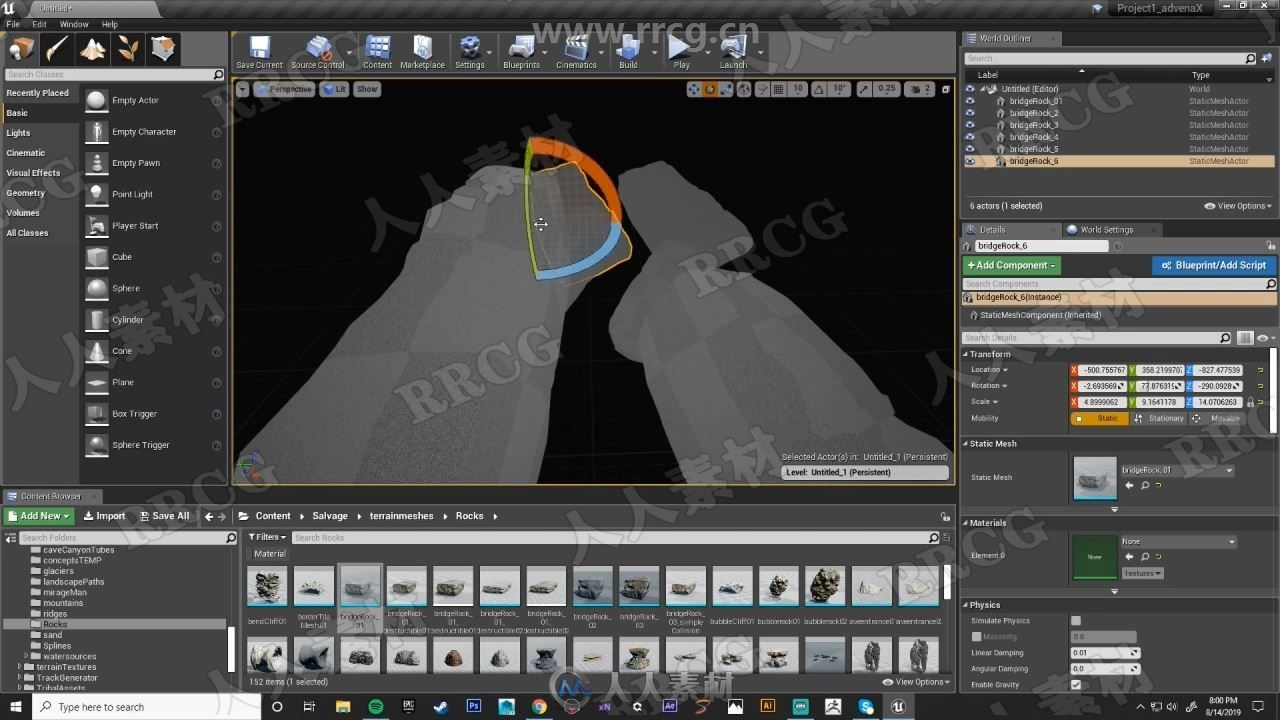Open Content browser toolbar icon
The image size is (1280, 720).
coord(377,52)
